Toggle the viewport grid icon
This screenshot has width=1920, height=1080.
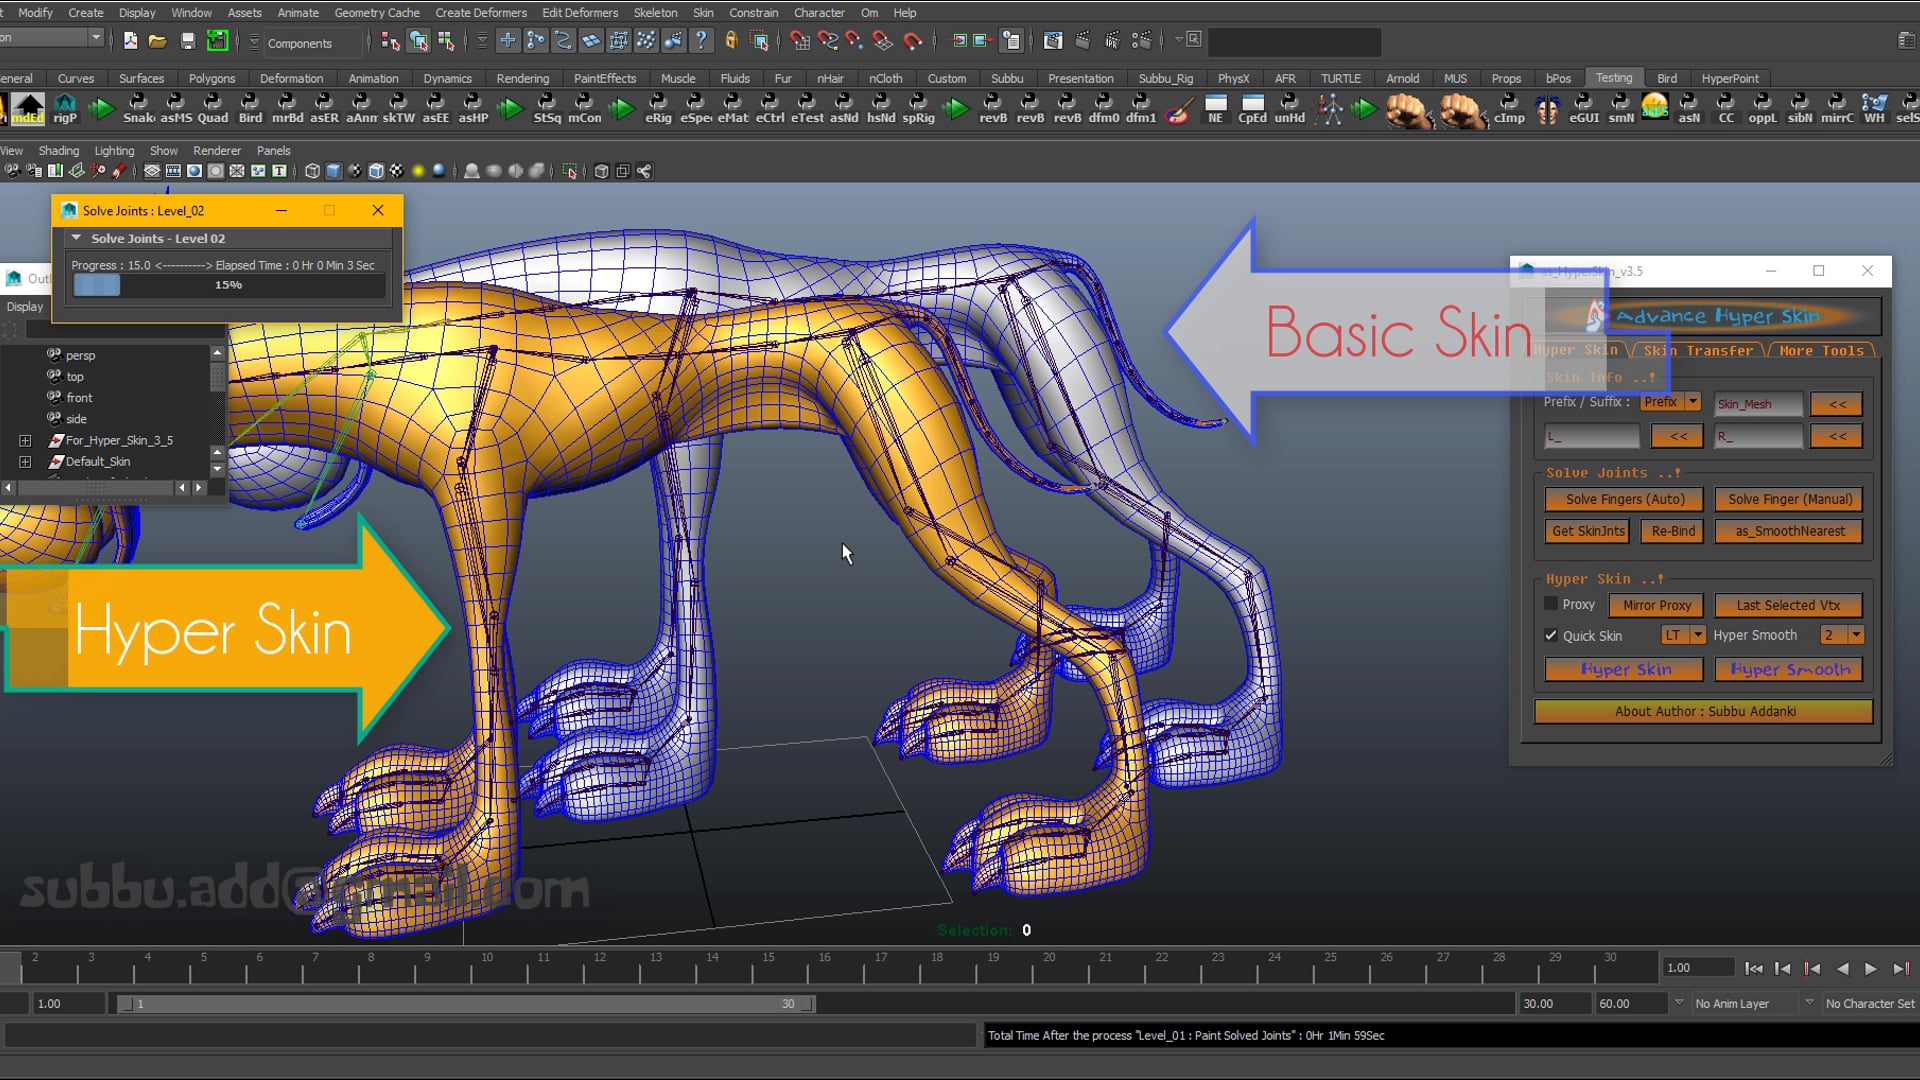[152, 171]
